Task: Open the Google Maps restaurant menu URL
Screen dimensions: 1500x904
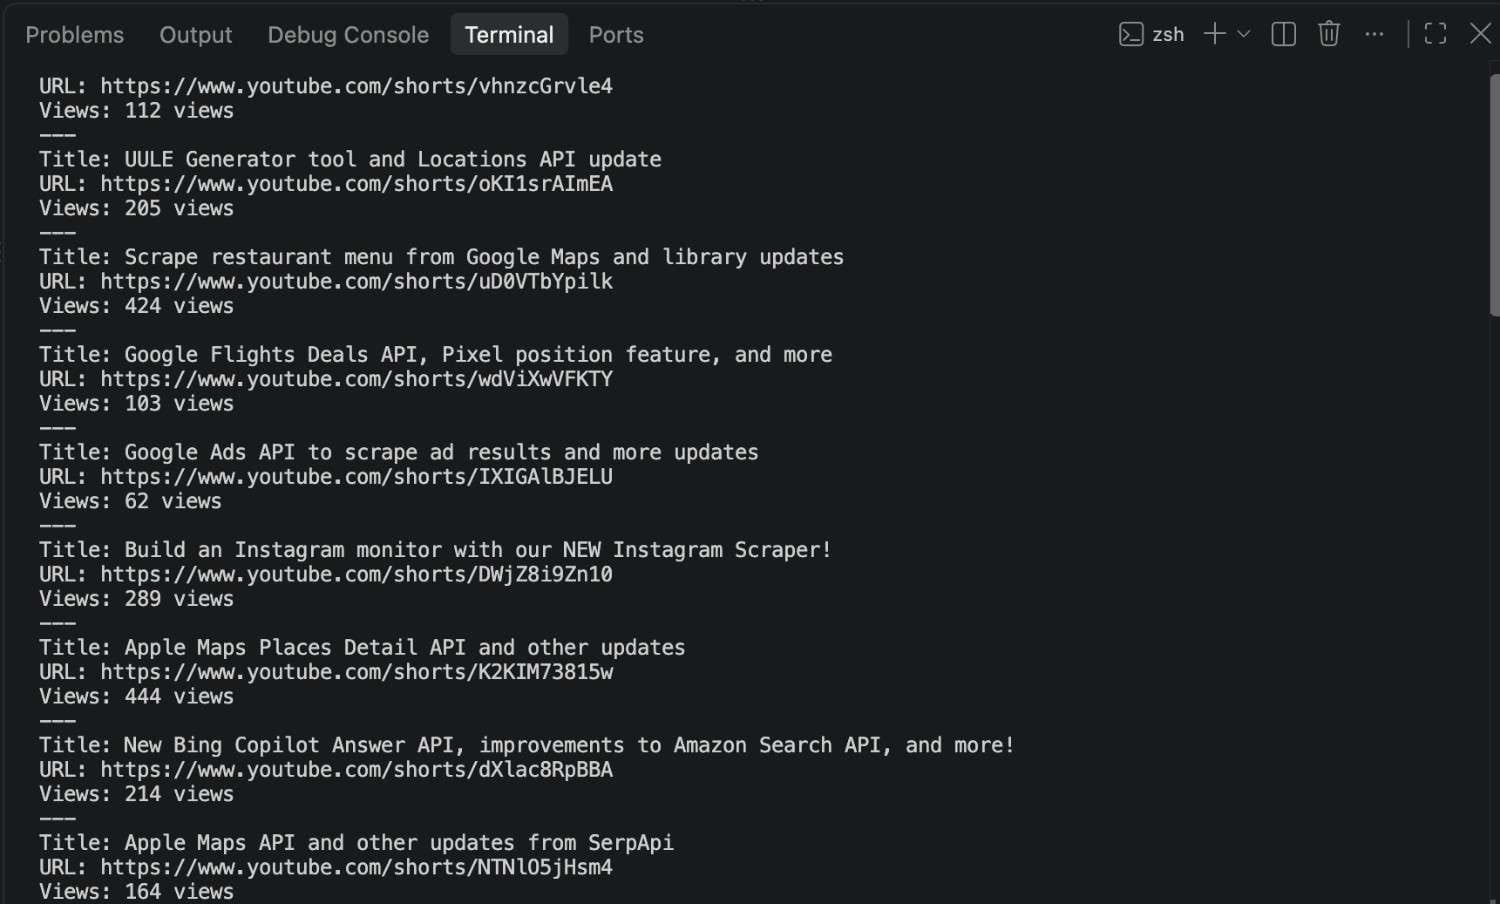Action: coord(357,282)
